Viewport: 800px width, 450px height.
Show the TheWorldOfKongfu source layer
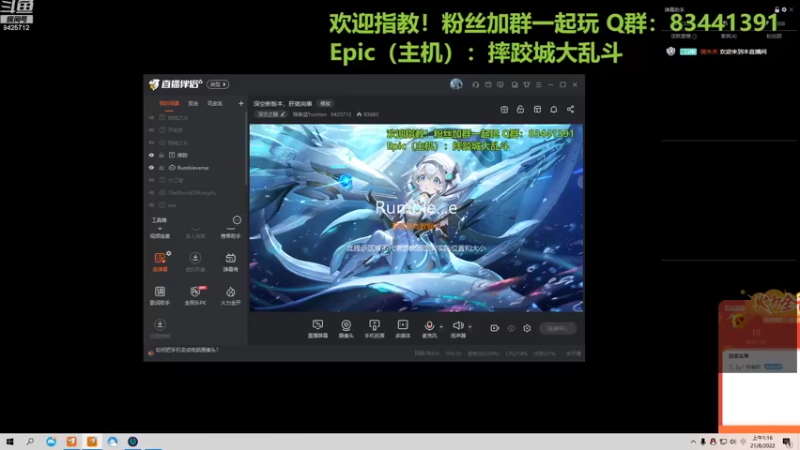(x=152, y=193)
